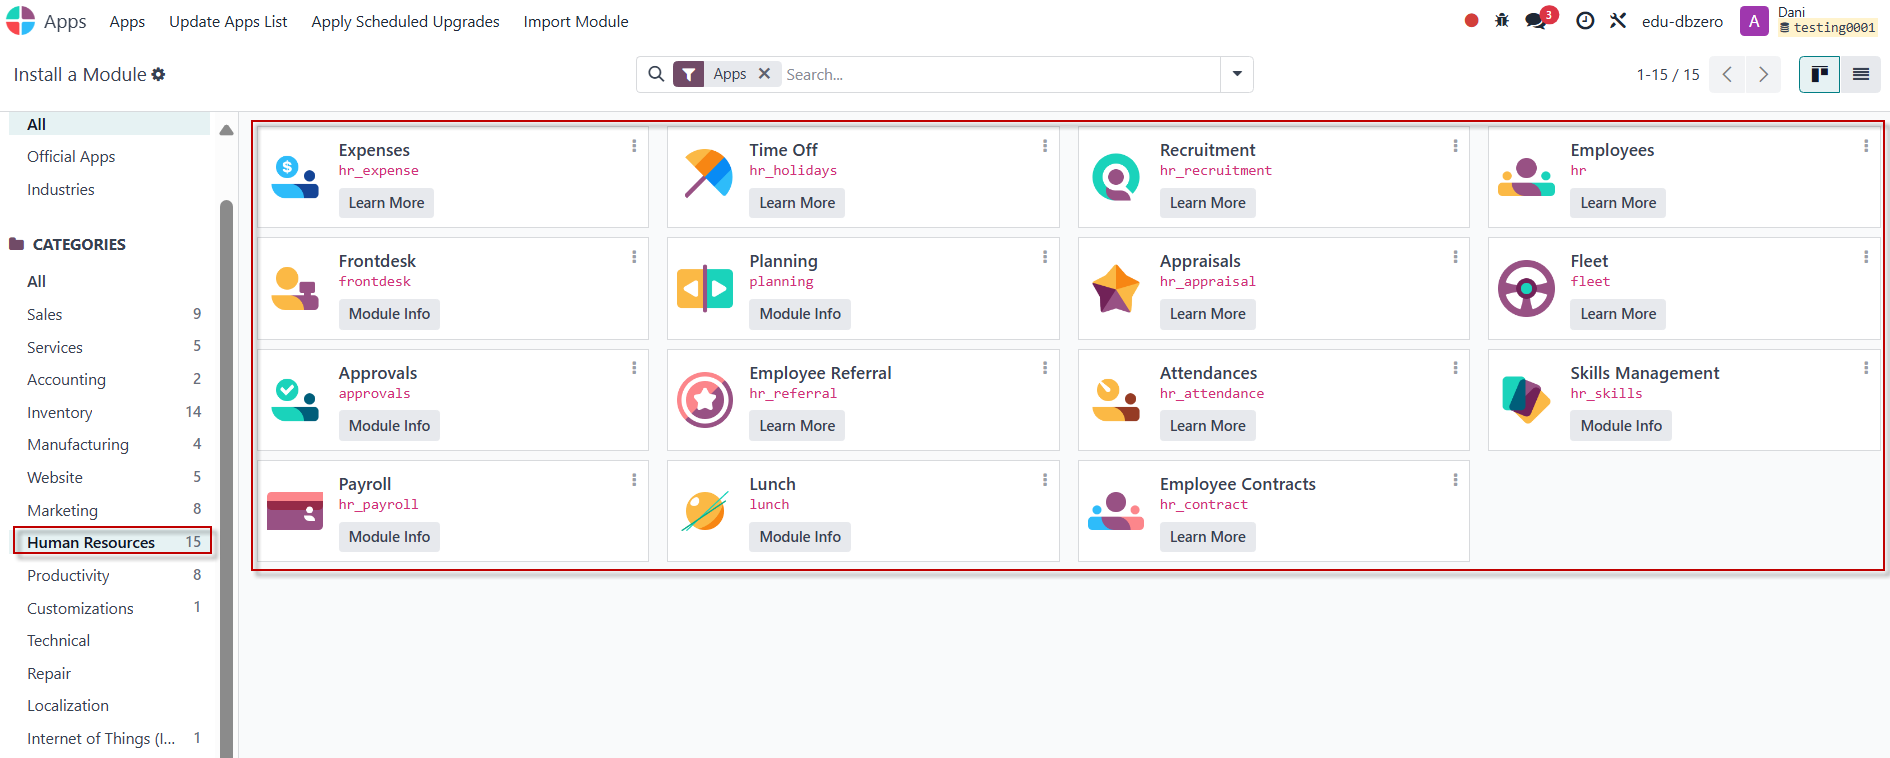The width and height of the screenshot is (1890, 758).
Task: Click the sidebar vertical scrollbar
Action: (x=226, y=478)
